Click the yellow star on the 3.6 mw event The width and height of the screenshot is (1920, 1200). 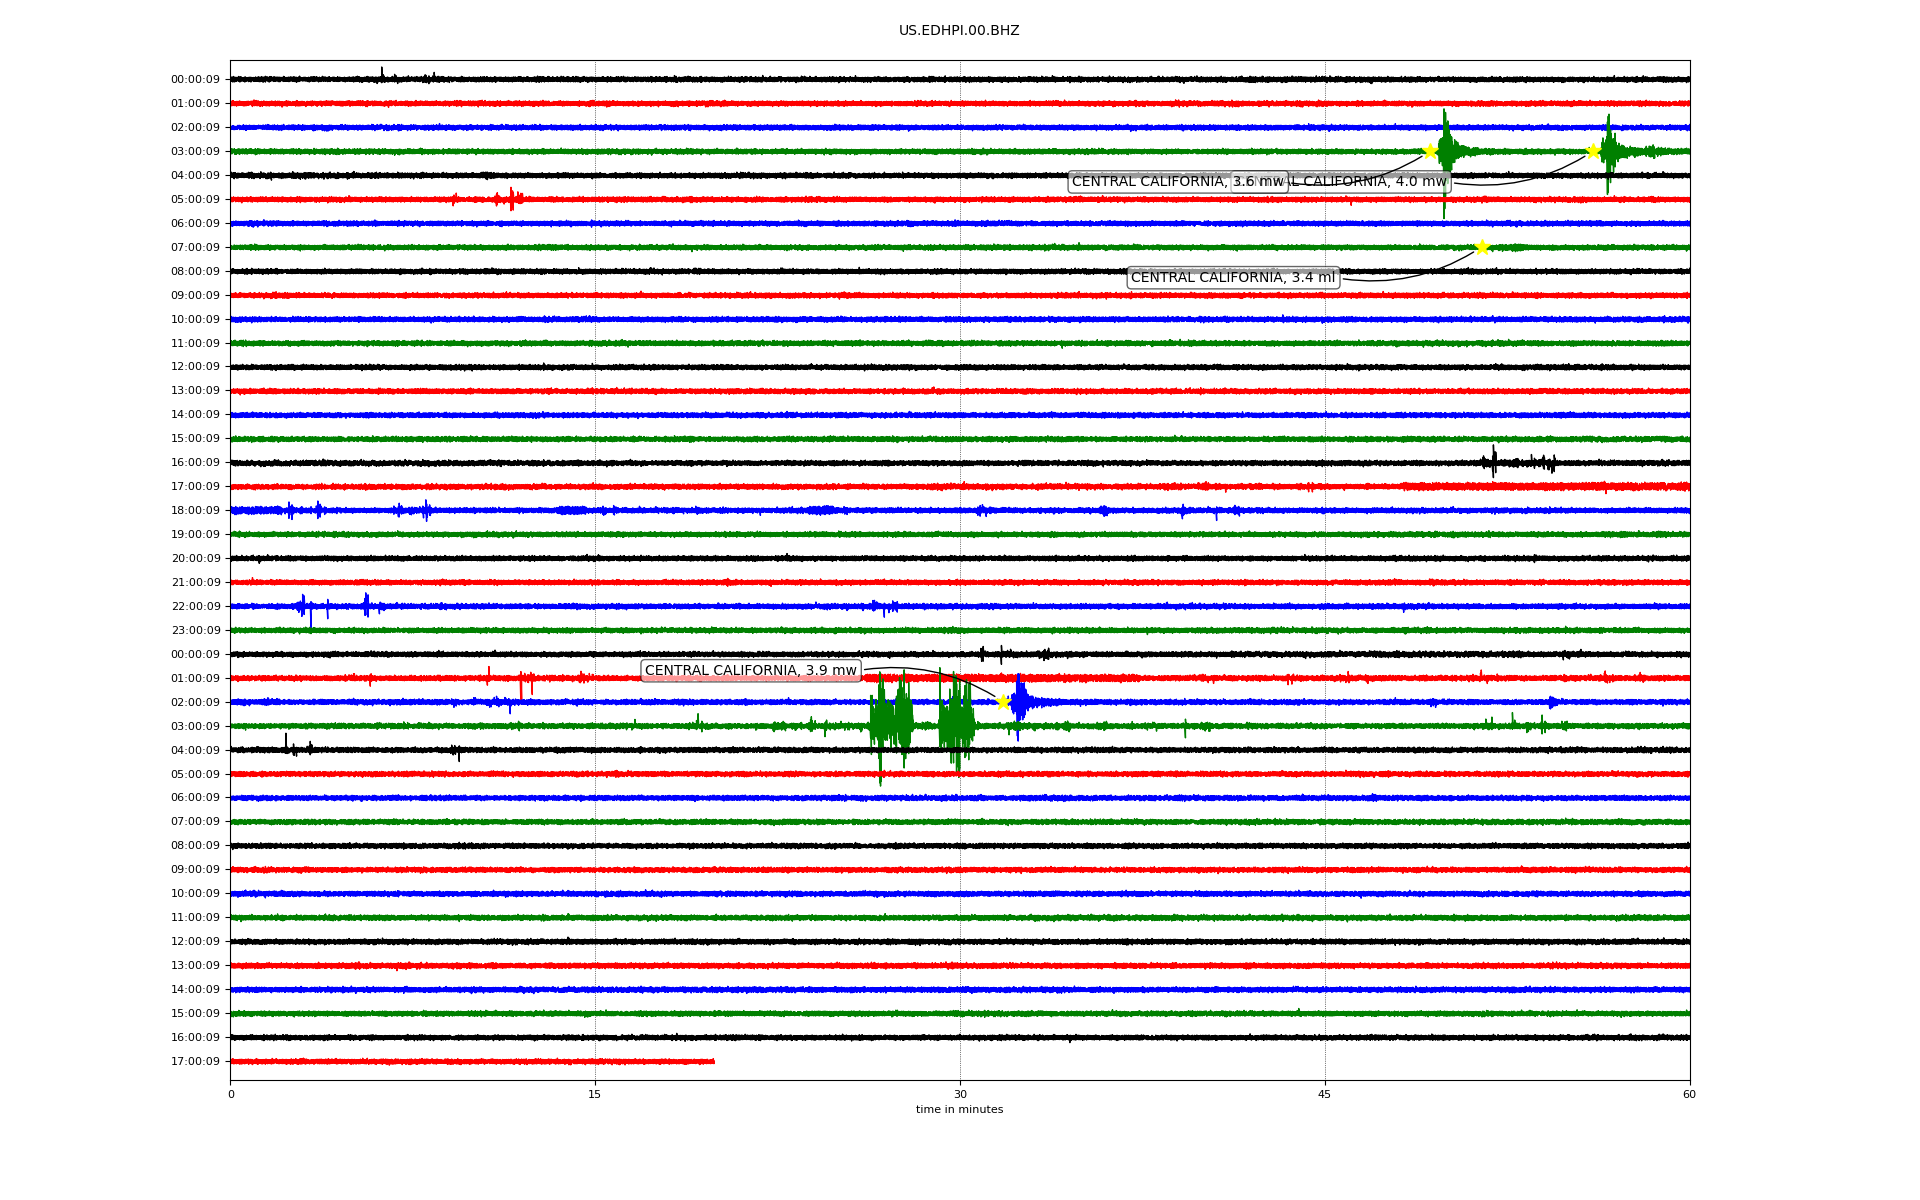click(1430, 152)
